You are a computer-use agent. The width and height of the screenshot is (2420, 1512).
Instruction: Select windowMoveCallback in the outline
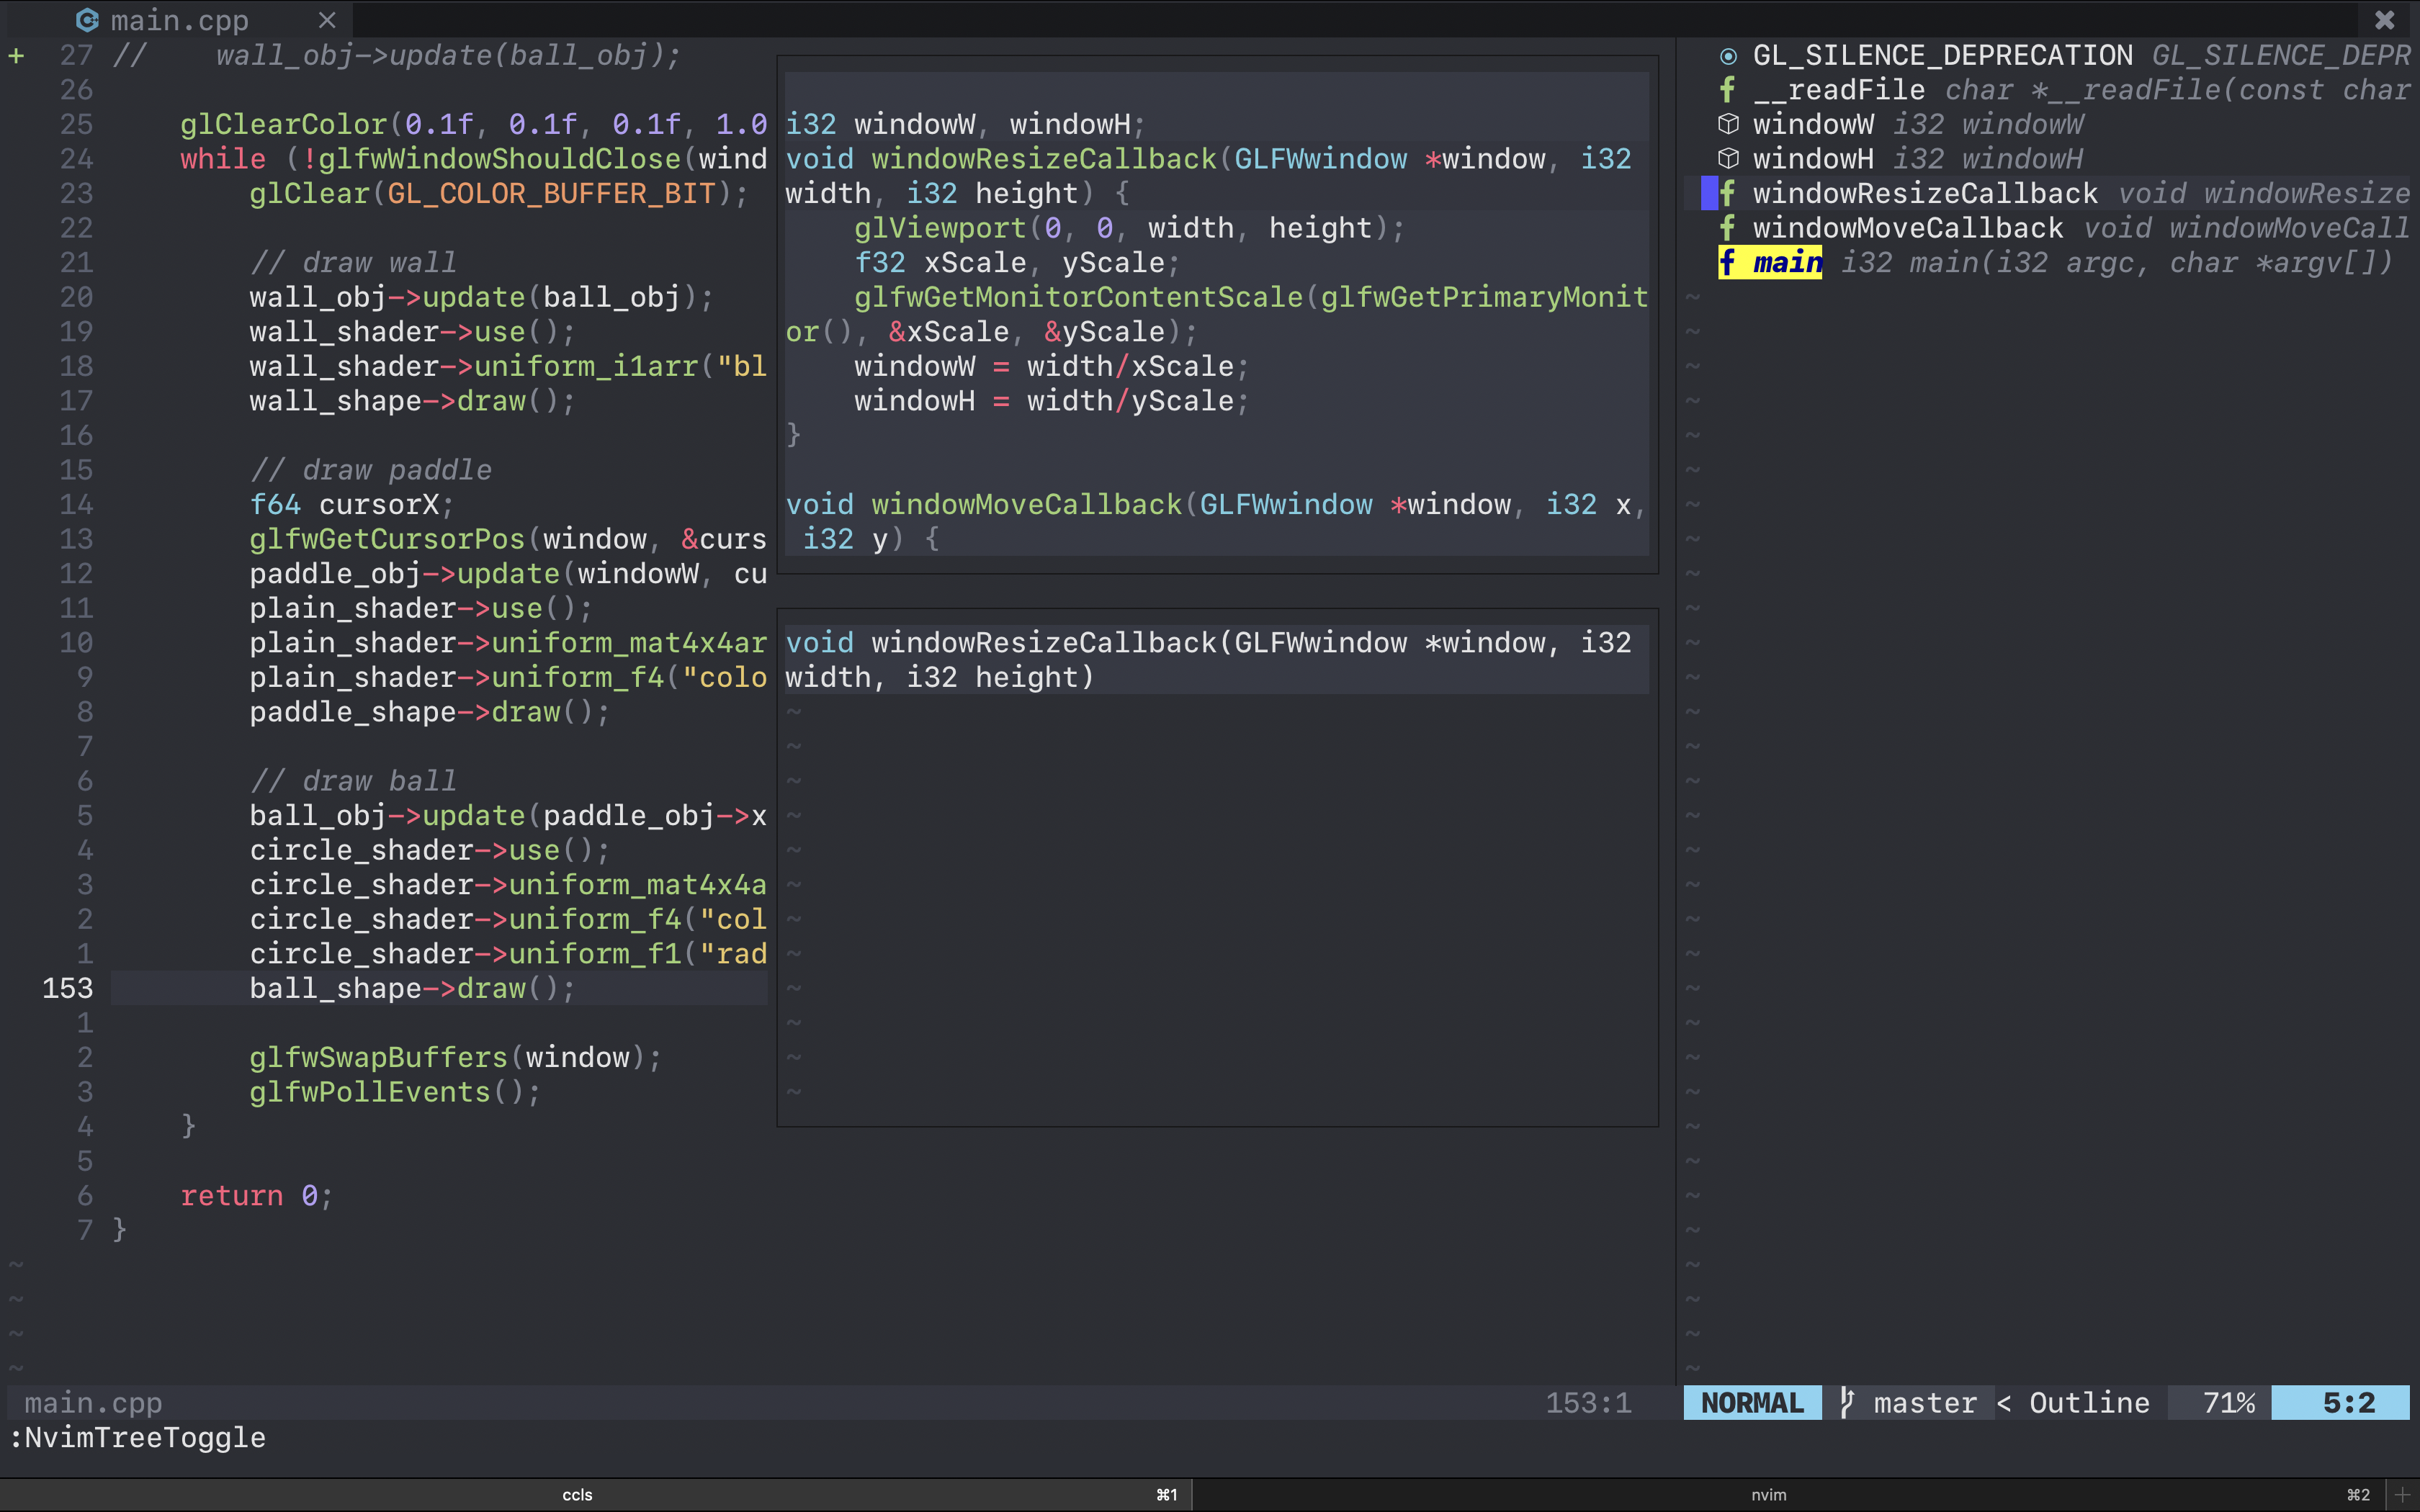1908,228
